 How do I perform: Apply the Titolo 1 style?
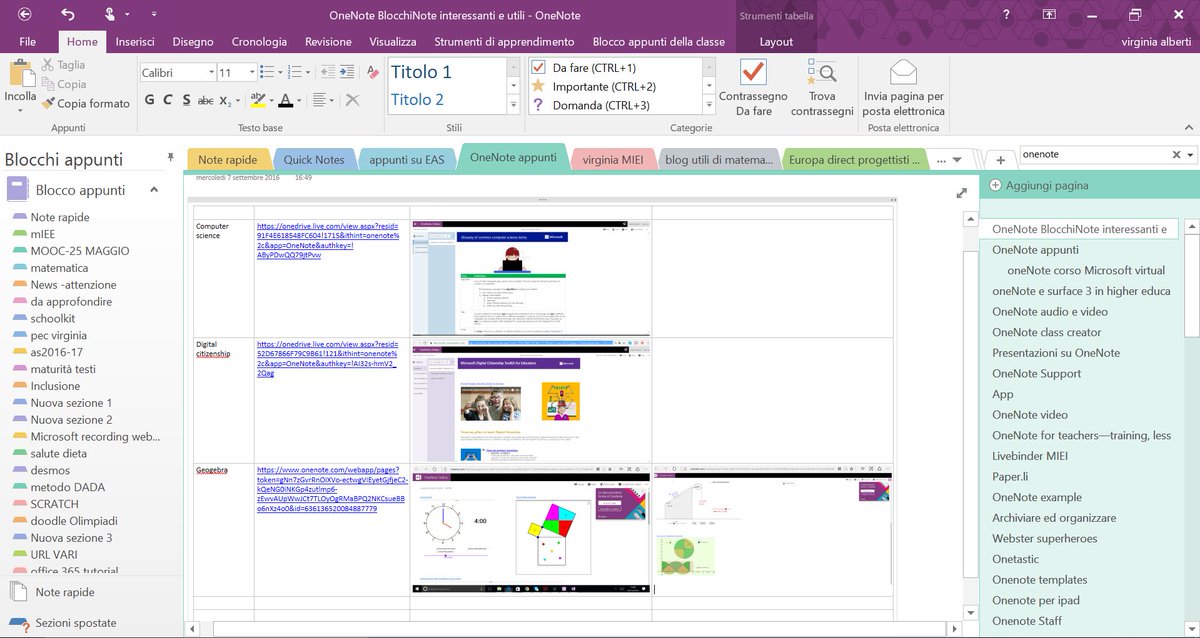(x=421, y=72)
